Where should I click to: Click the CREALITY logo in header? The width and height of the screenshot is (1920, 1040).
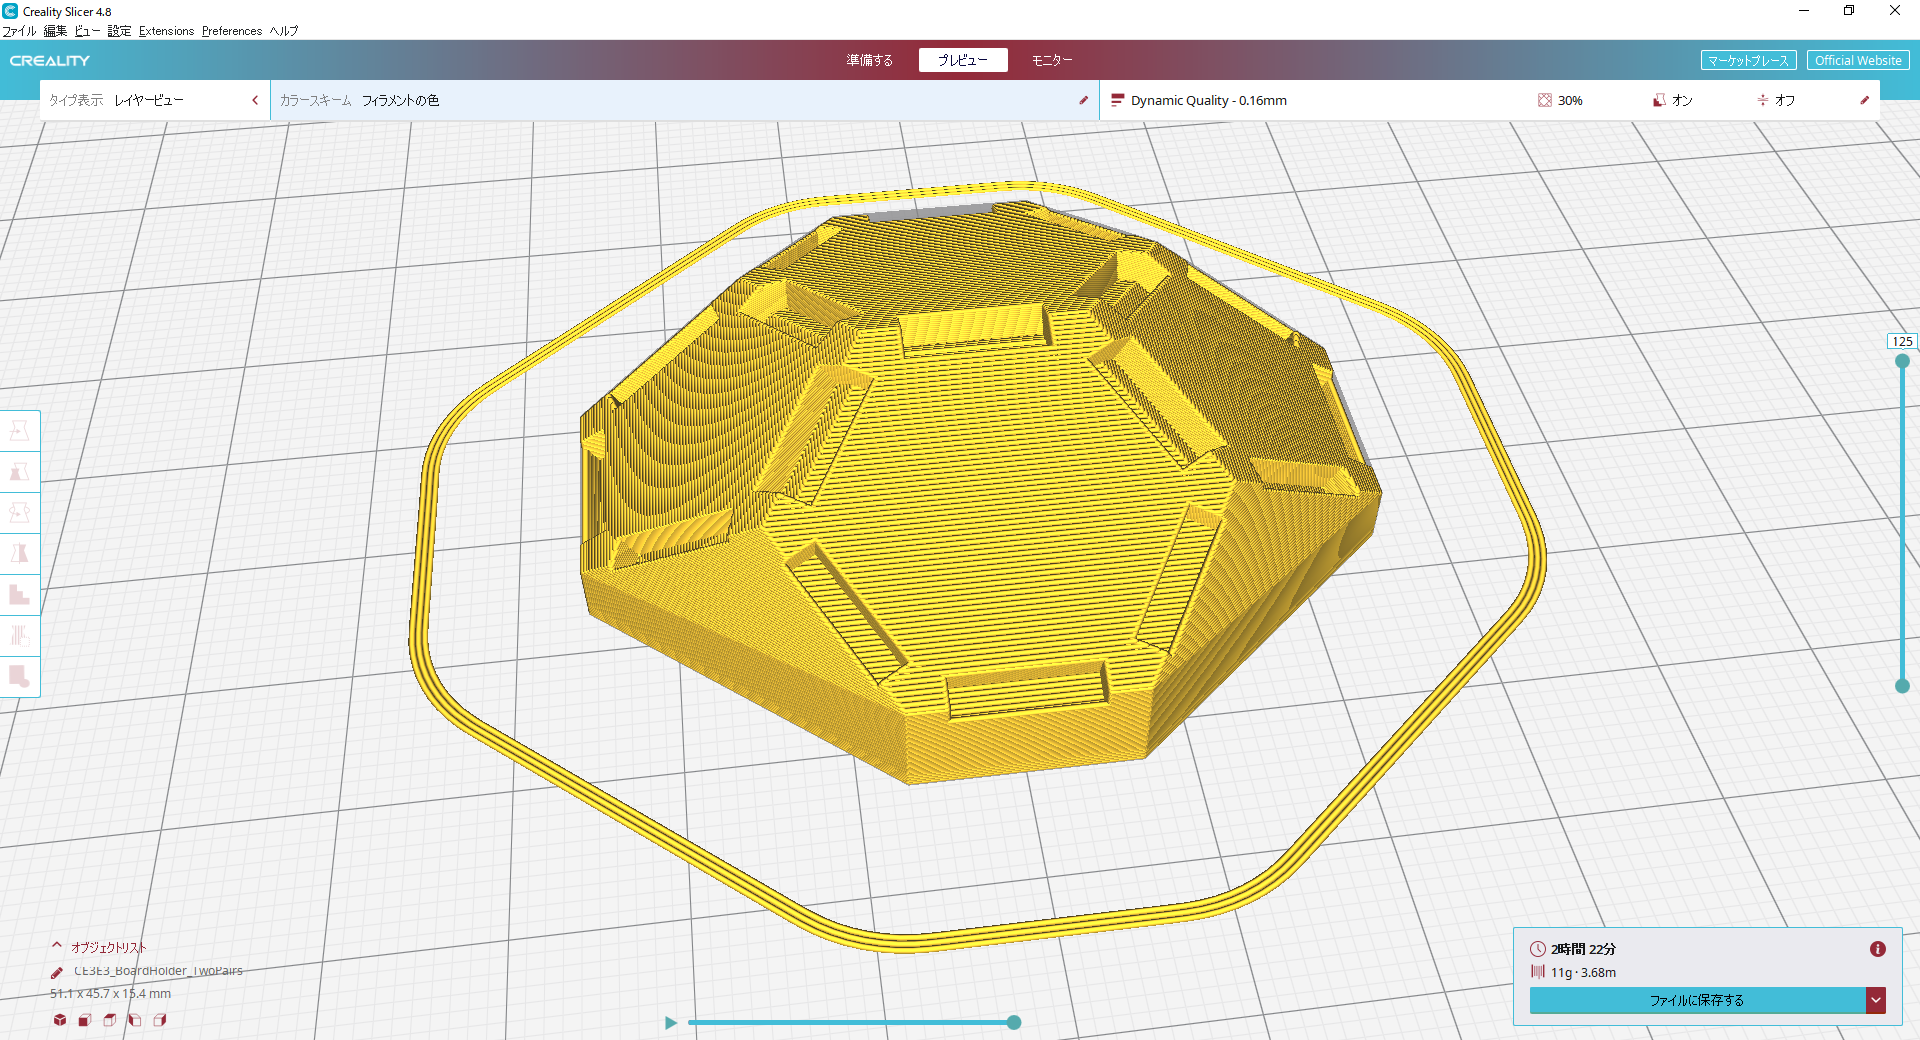pyautogui.click(x=50, y=61)
